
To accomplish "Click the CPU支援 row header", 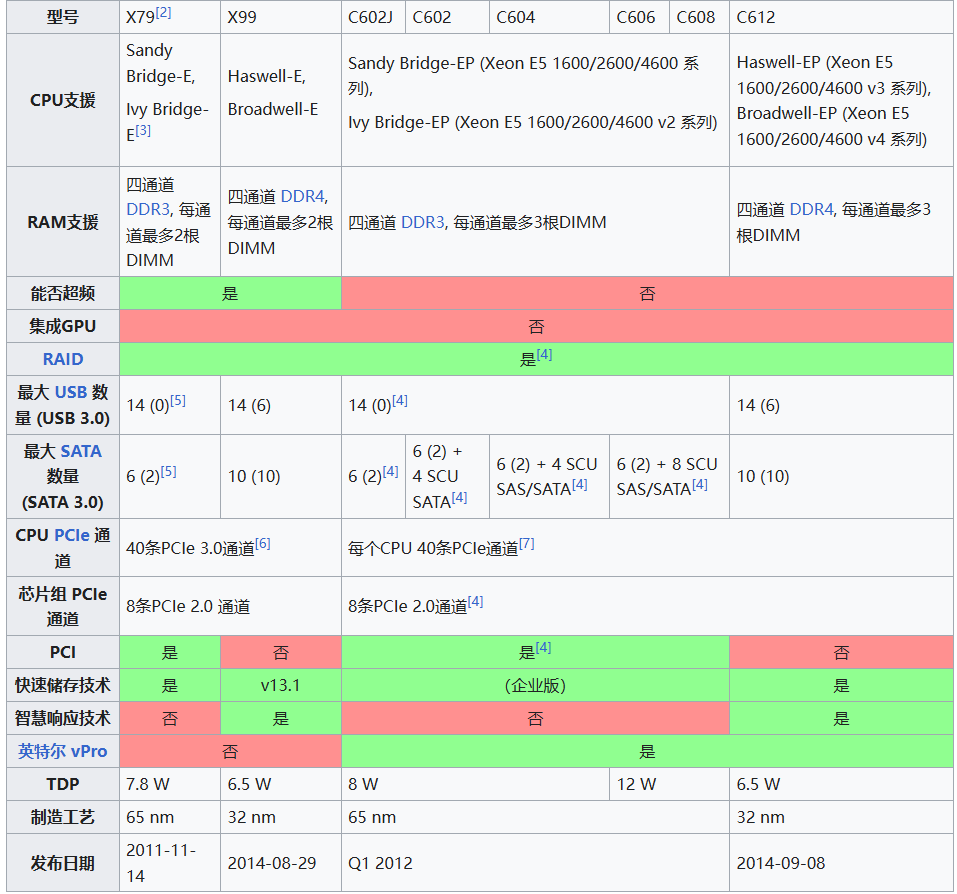I will (x=63, y=100).
